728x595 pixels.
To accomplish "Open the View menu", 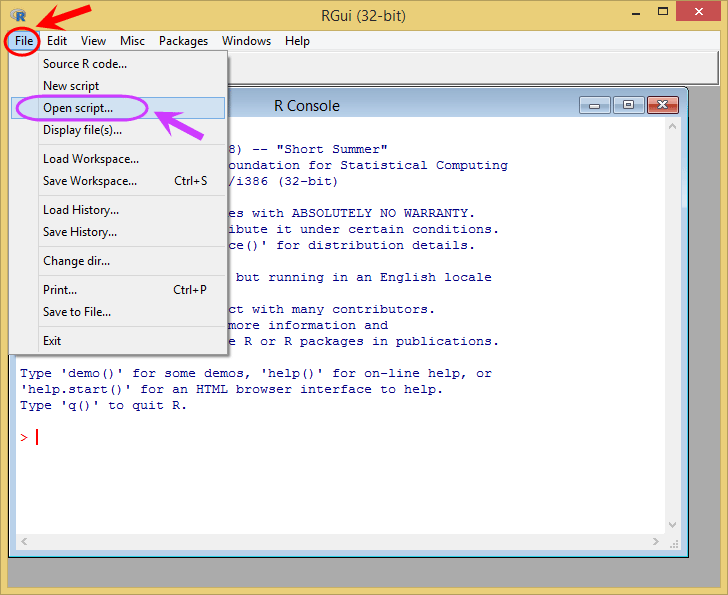I will coord(93,41).
